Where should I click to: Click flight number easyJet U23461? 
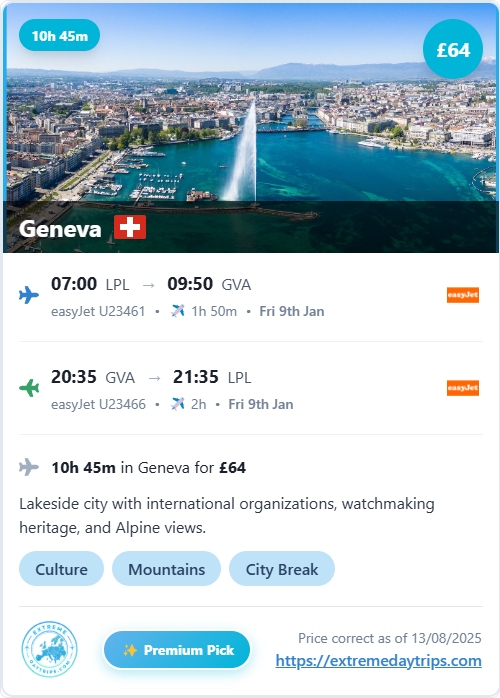point(98,311)
